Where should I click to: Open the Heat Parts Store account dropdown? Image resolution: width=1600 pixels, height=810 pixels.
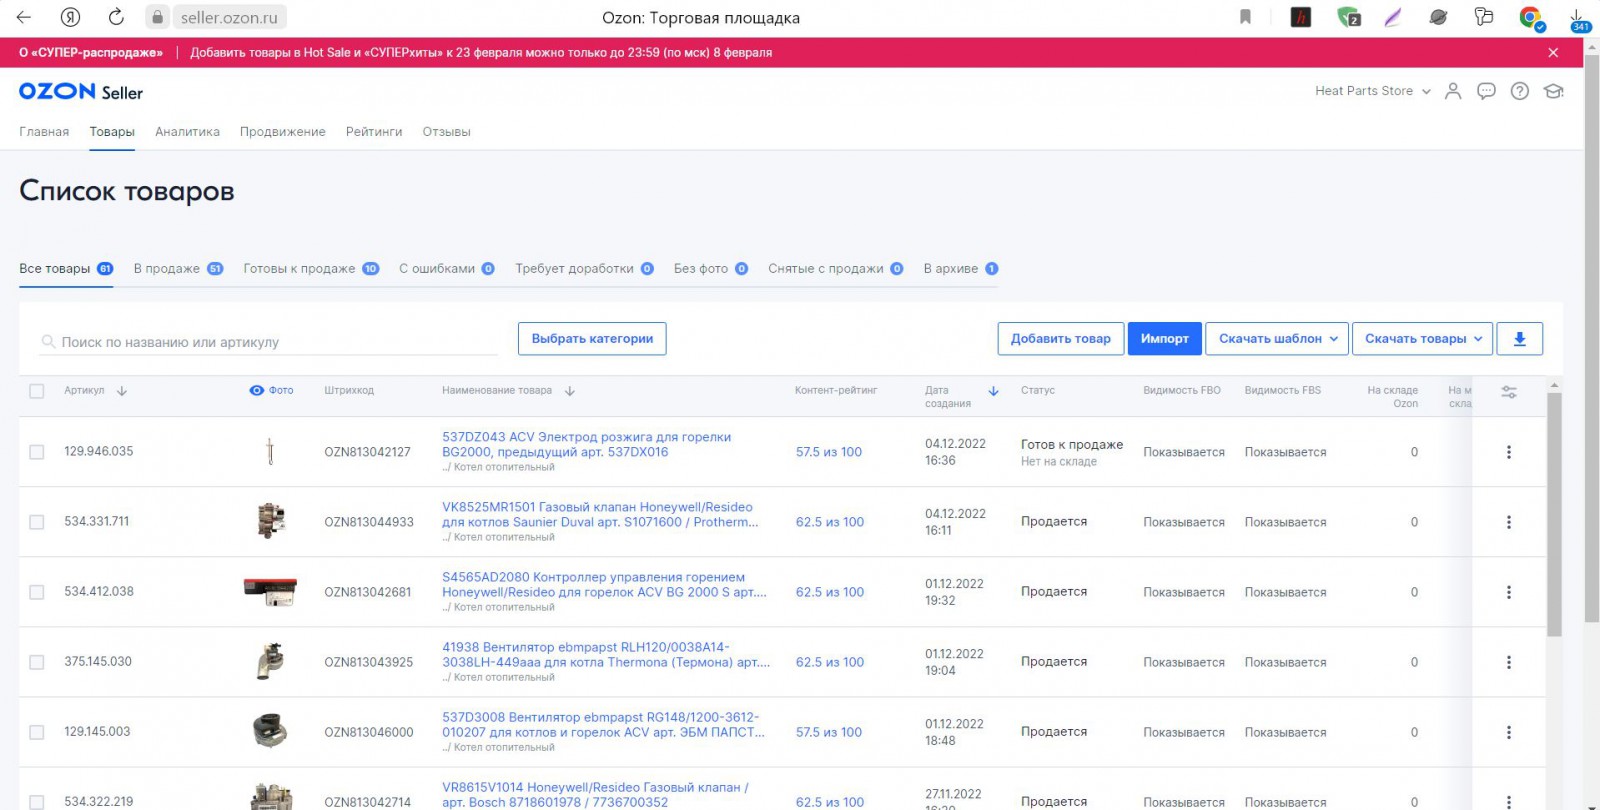(1372, 91)
